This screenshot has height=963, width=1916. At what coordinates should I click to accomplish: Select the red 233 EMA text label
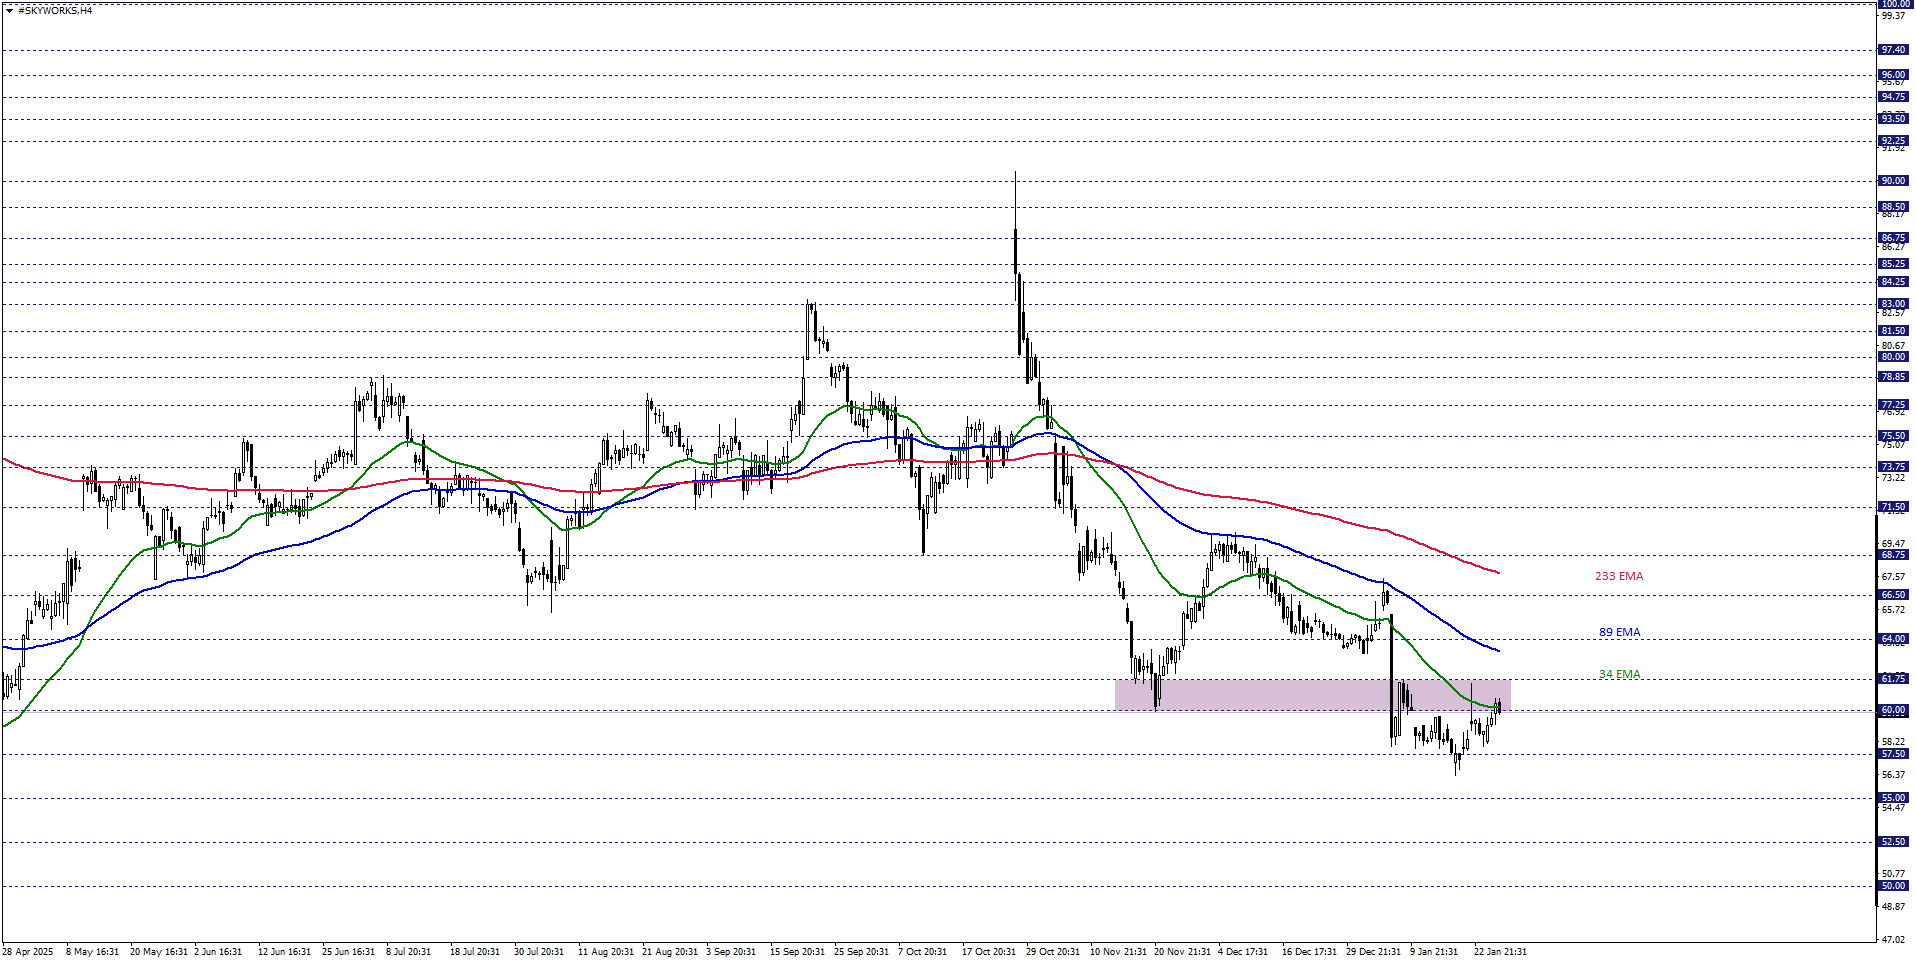[x=1618, y=577]
